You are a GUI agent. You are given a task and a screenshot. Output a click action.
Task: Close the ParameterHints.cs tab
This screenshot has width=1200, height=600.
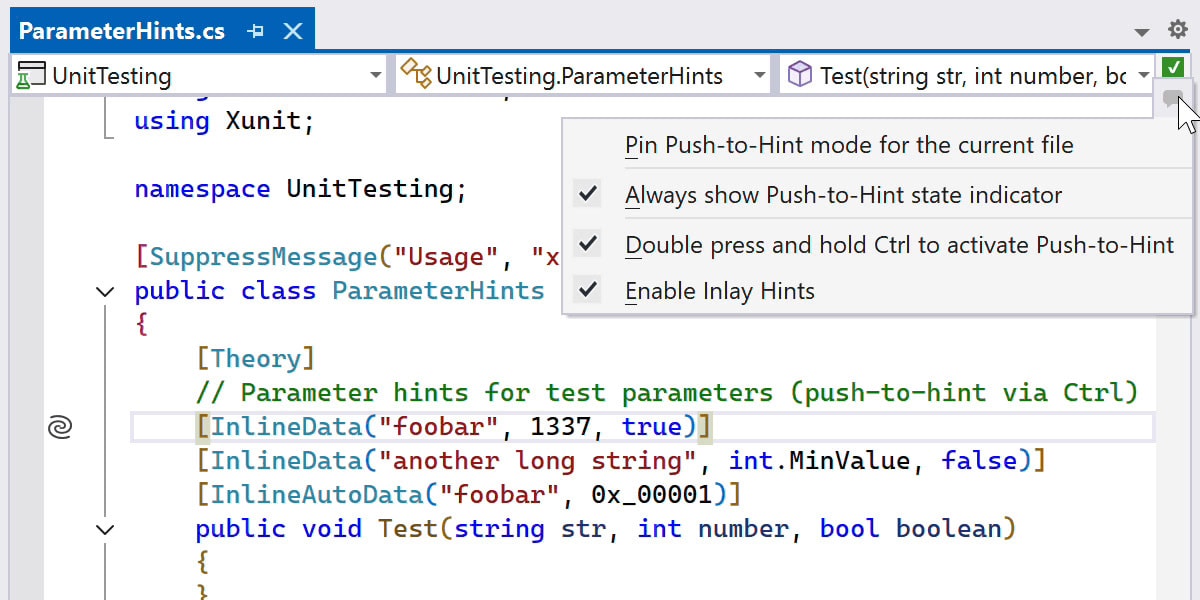coord(293,31)
